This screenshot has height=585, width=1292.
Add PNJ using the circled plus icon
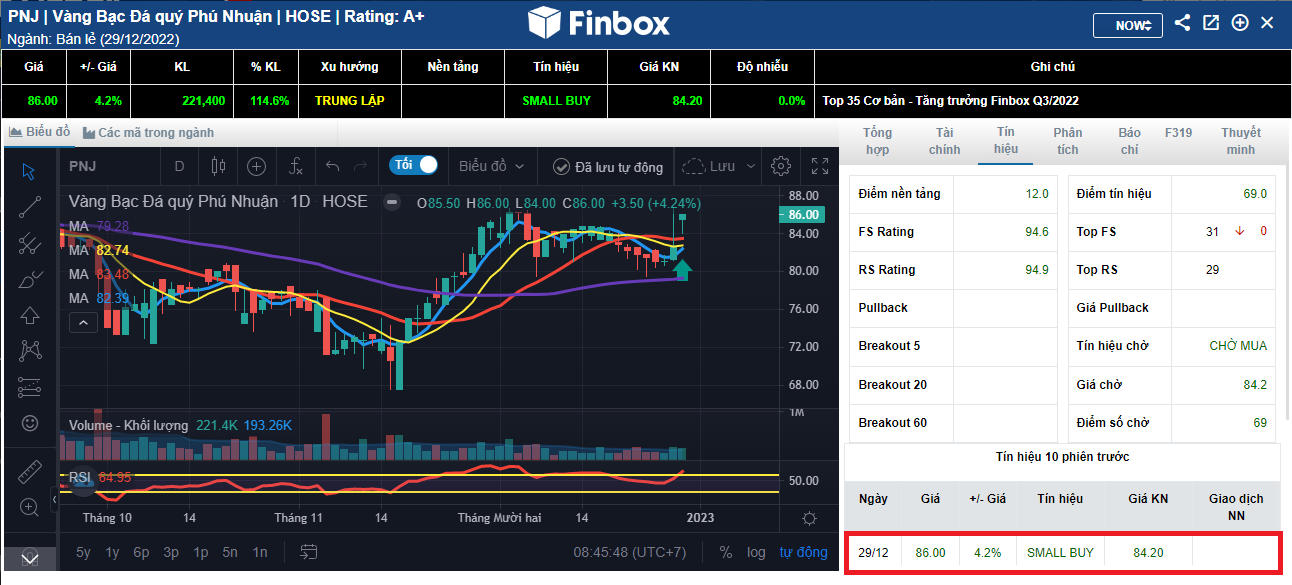[x=1240, y=23]
